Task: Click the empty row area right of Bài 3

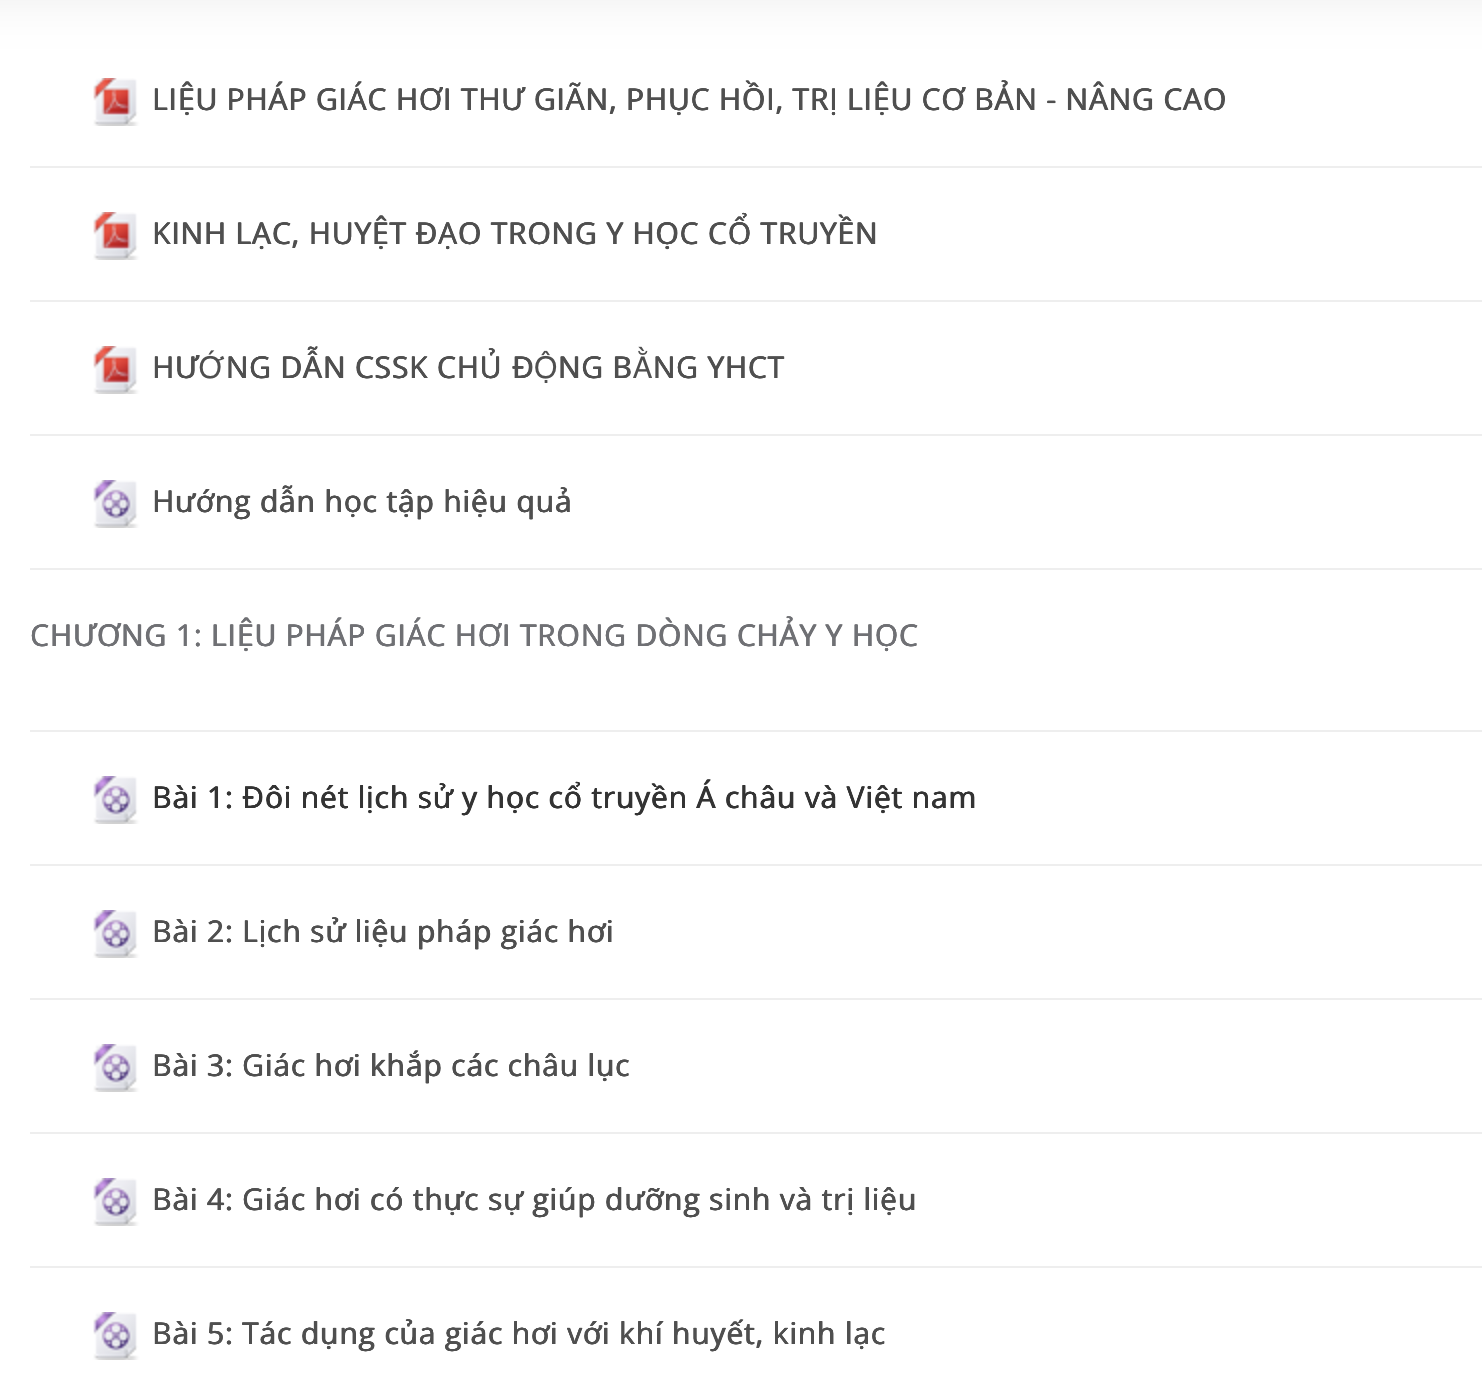Action: 1055,1066
